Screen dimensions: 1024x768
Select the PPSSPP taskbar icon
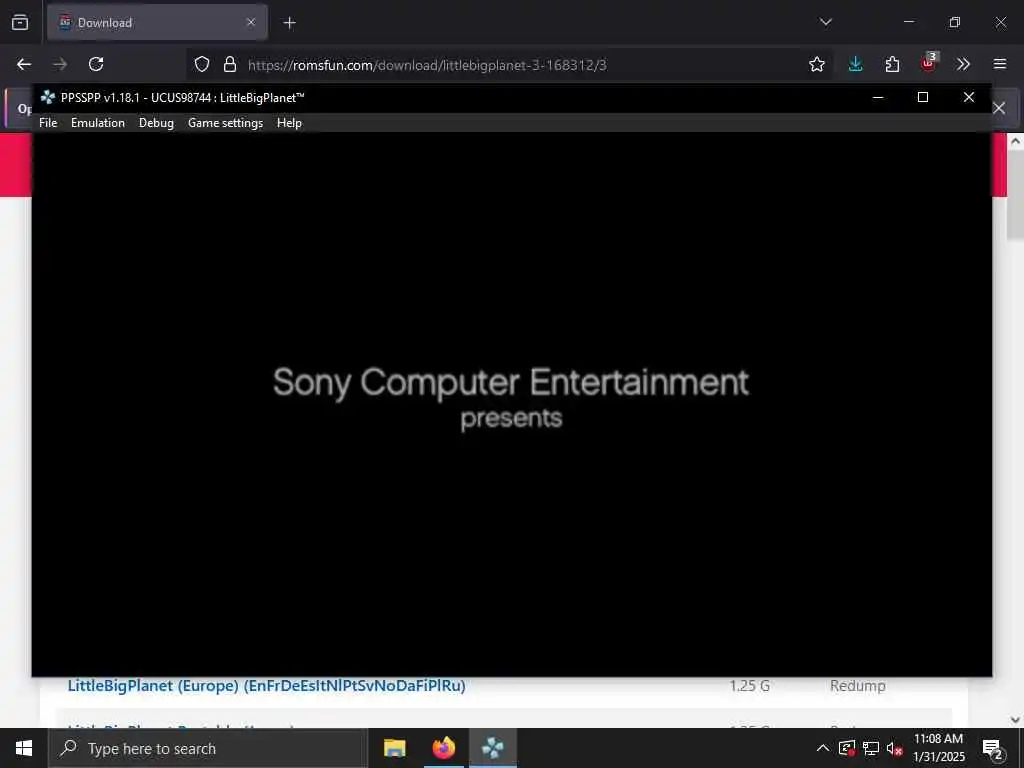[493, 748]
